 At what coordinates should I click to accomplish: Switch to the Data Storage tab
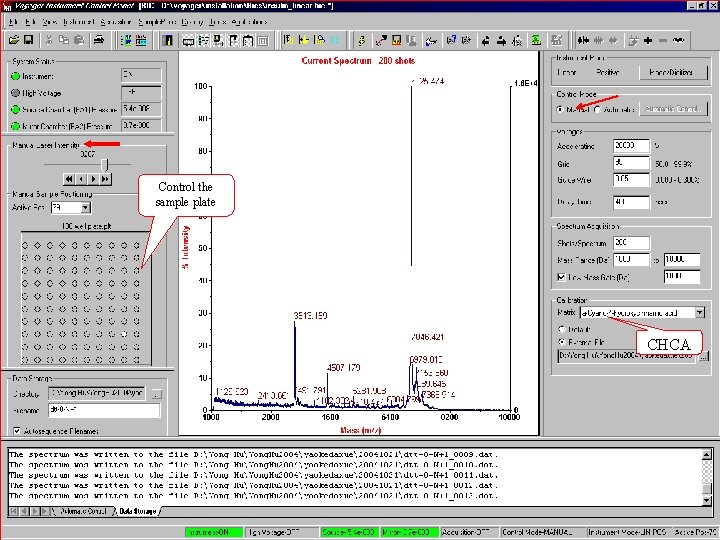[x=137, y=511]
